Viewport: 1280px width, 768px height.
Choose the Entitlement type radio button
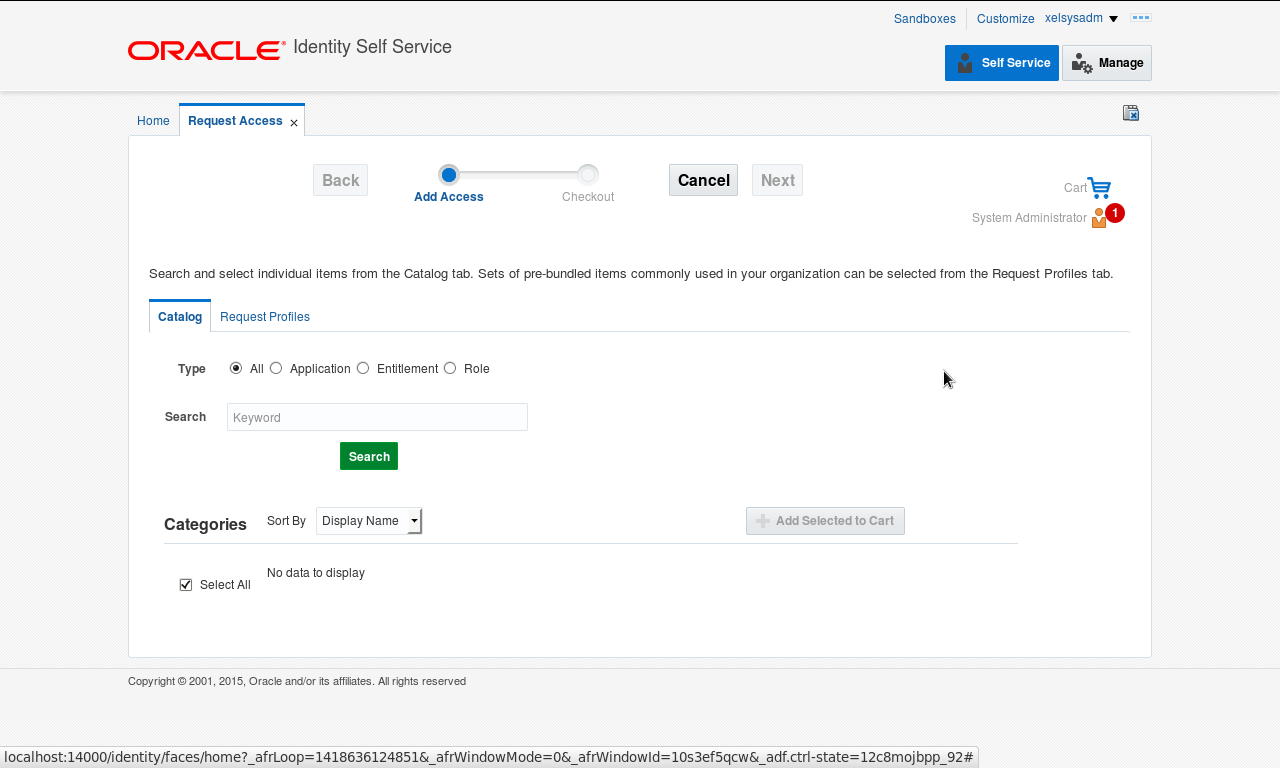pyautogui.click(x=362, y=368)
